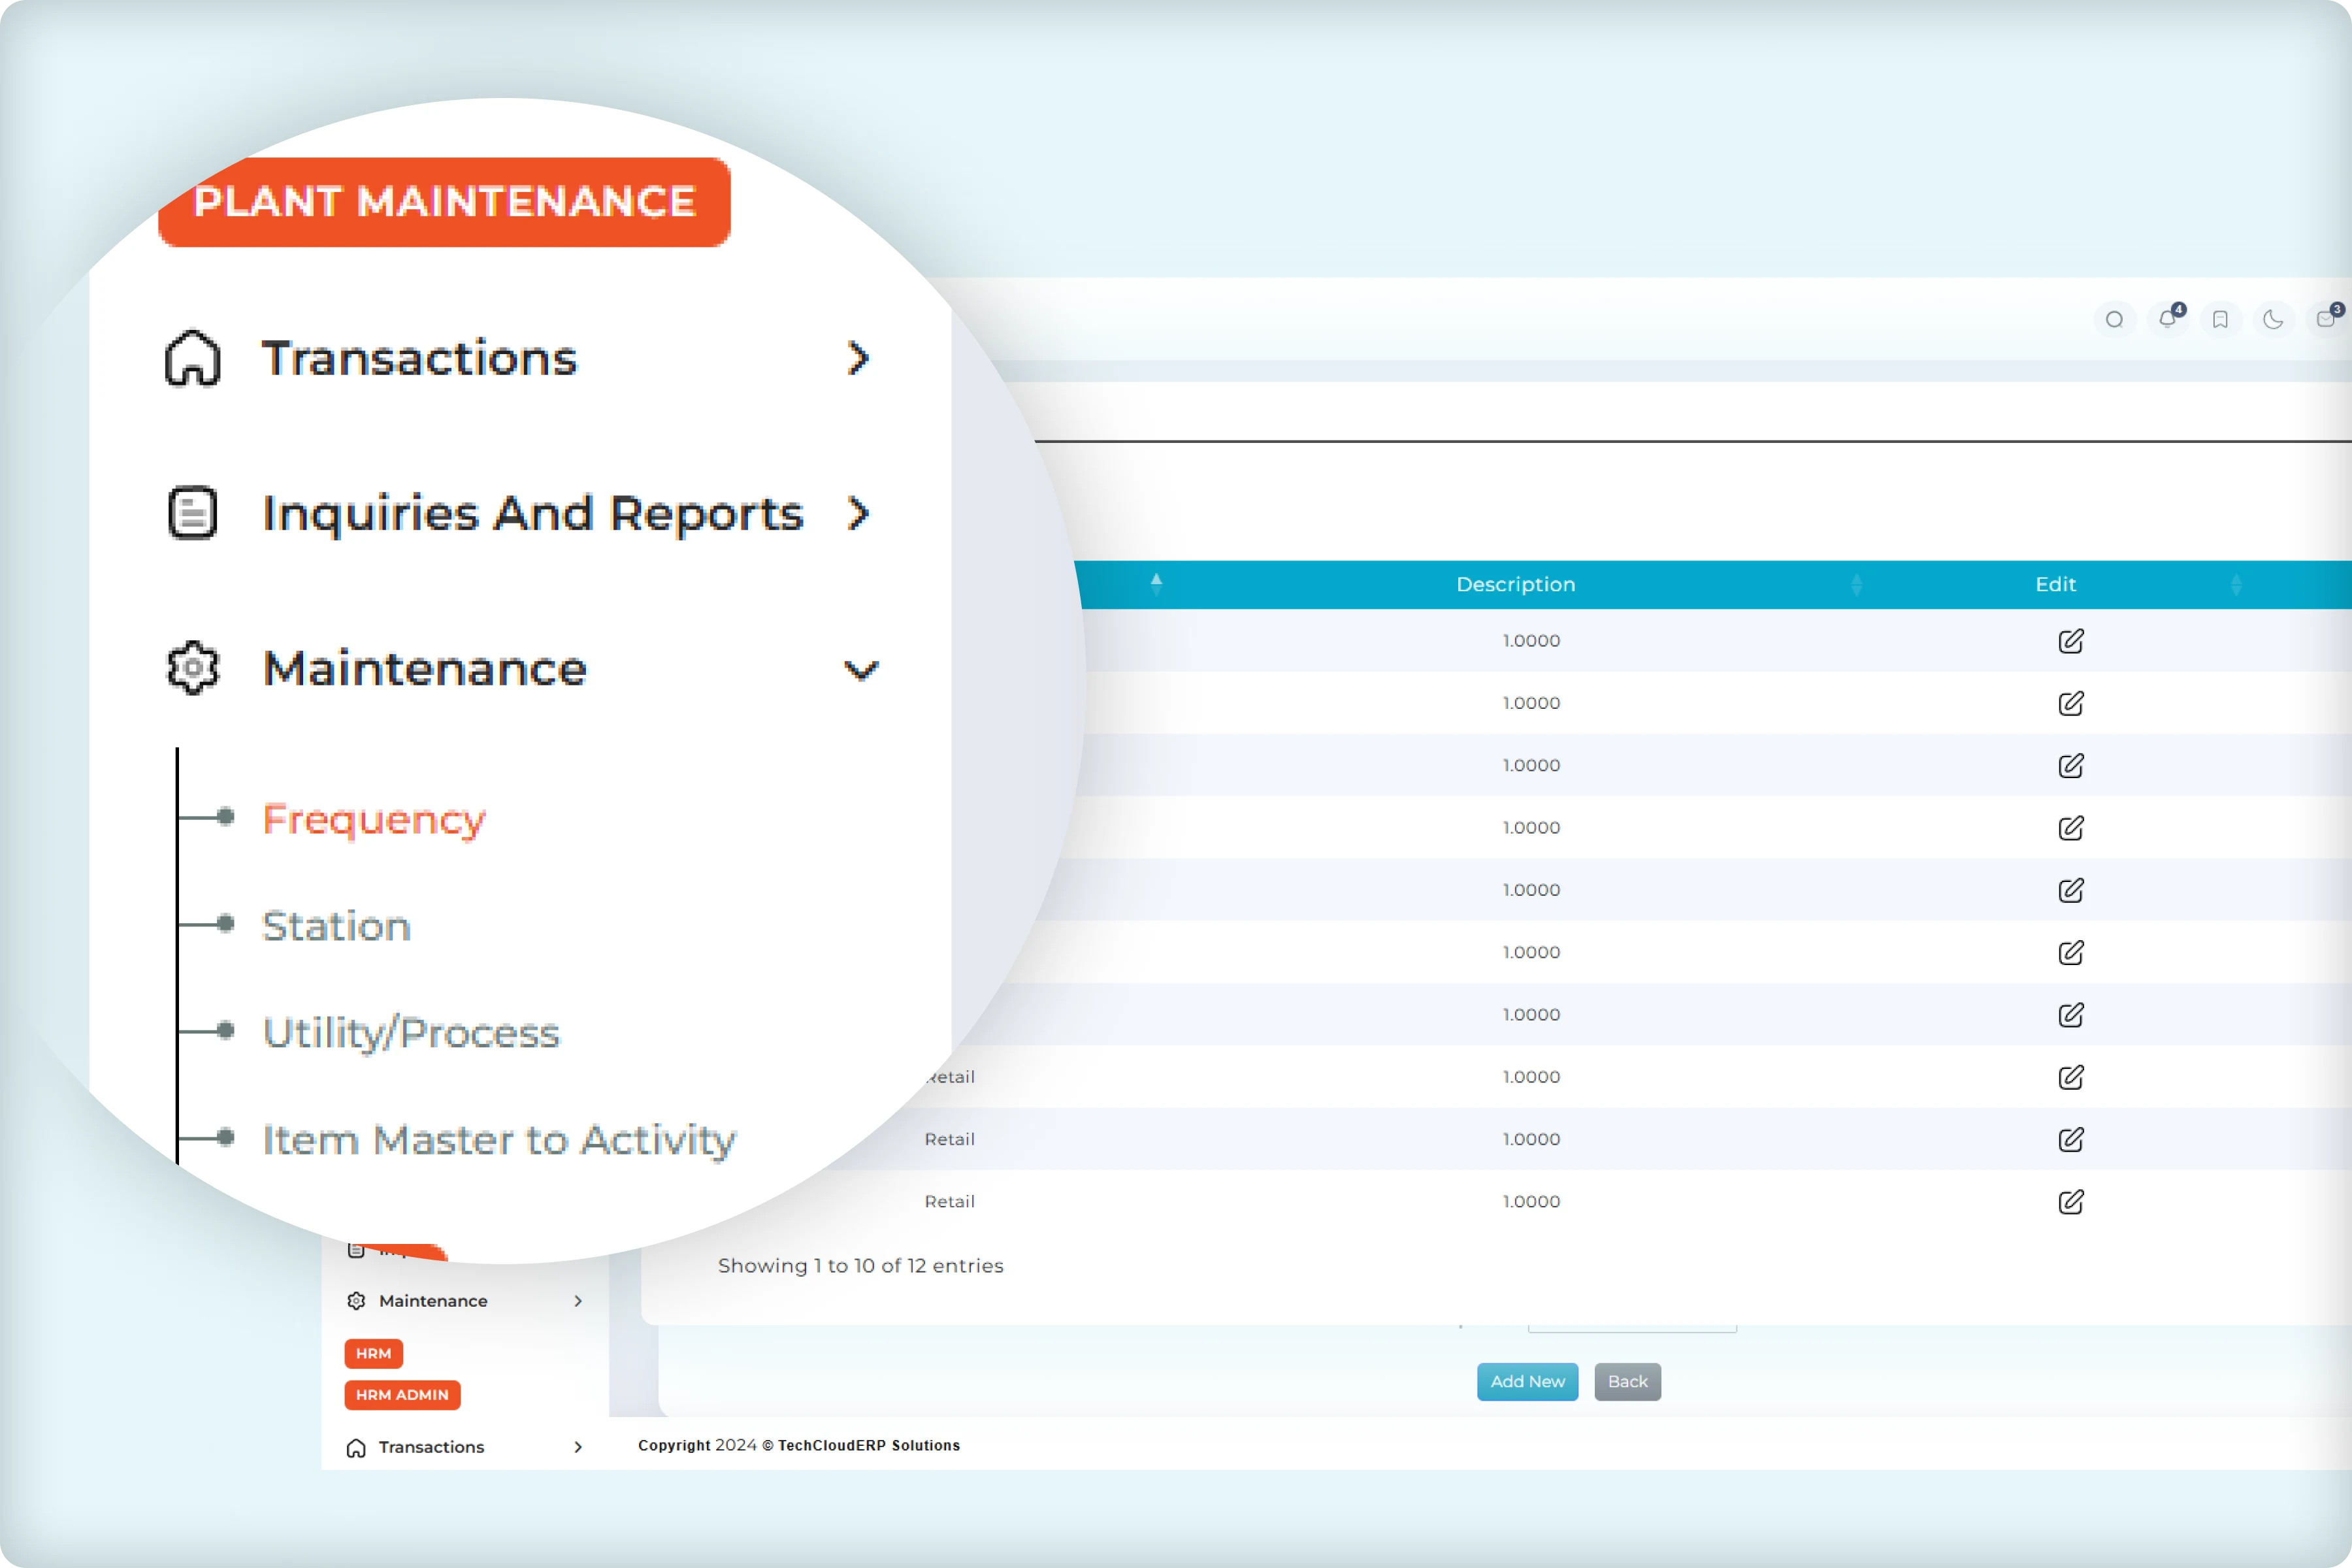Open Item Master to Activity
Screen dimensions: 2352x1568
(499, 1140)
